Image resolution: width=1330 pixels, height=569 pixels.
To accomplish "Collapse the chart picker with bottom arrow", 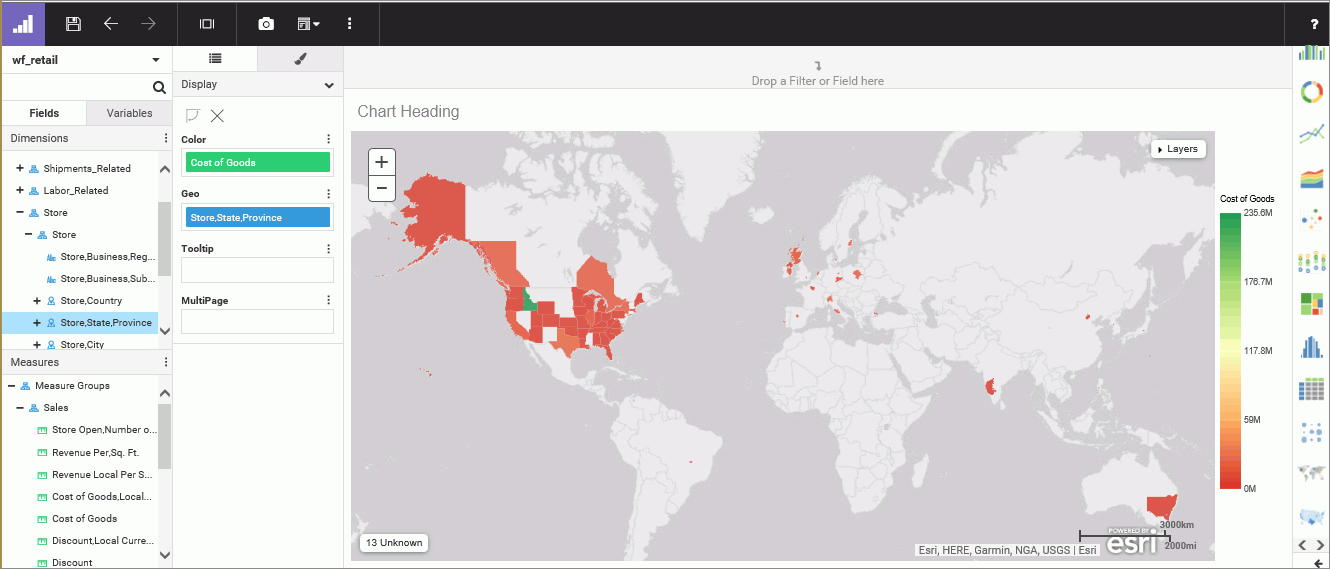I will [x=1316, y=563].
